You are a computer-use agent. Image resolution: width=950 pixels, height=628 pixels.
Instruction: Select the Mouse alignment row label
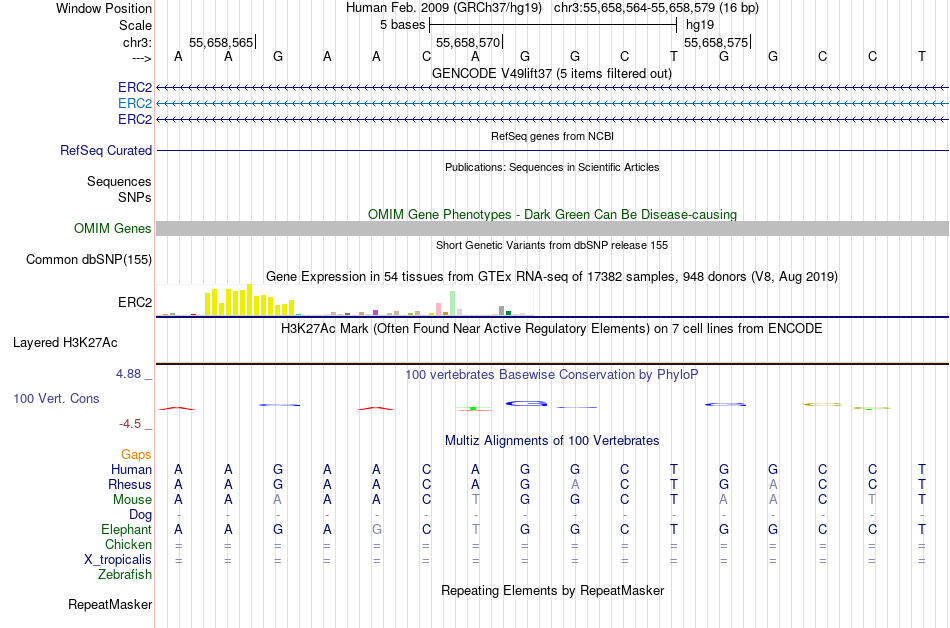[x=132, y=500]
